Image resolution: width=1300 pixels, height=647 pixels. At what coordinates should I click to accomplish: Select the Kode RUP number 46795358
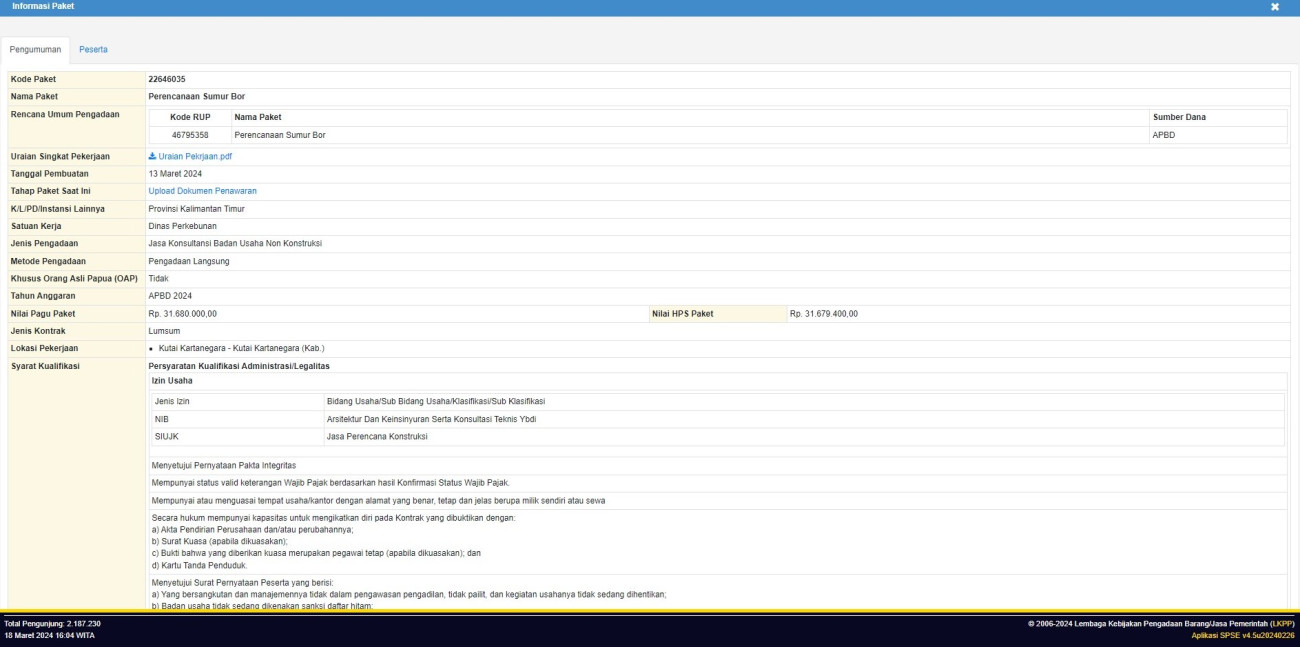coord(189,134)
